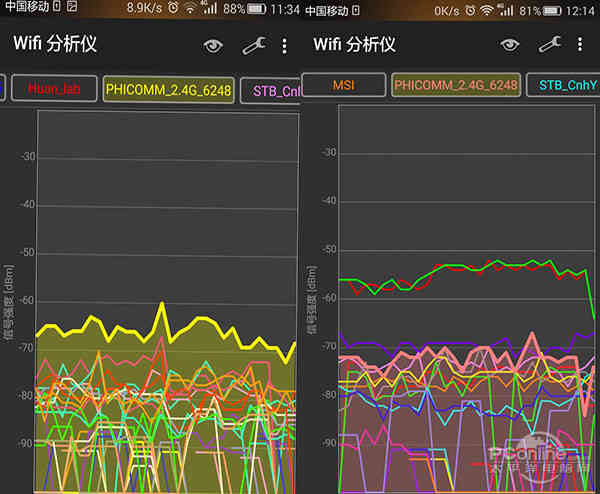Tap the alarm clock icon in left status bar

173,8
